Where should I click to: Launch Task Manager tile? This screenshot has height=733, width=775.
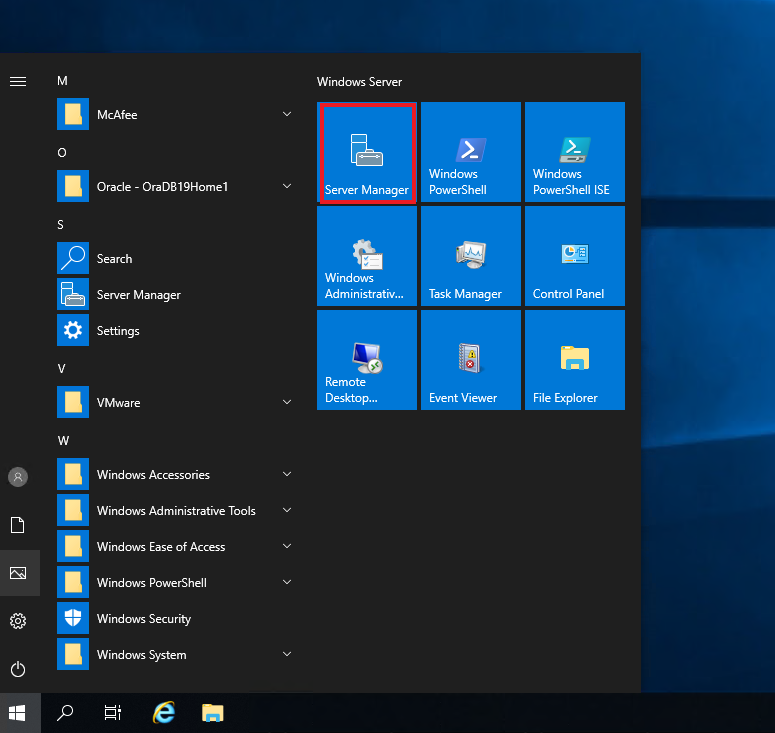pyautogui.click(x=471, y=256)
